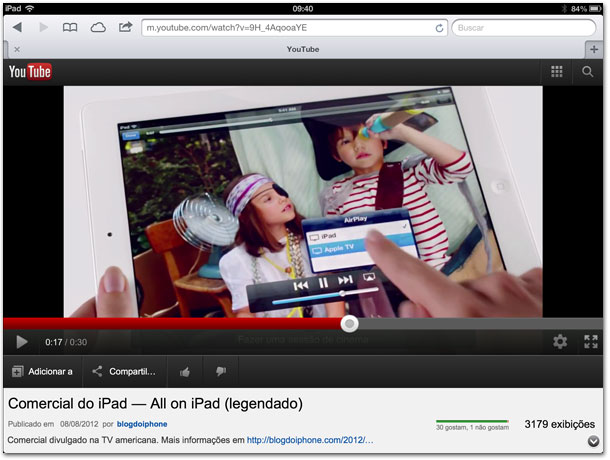Click the 3179 exibições count
610x460 pixels.
(559, 424)
